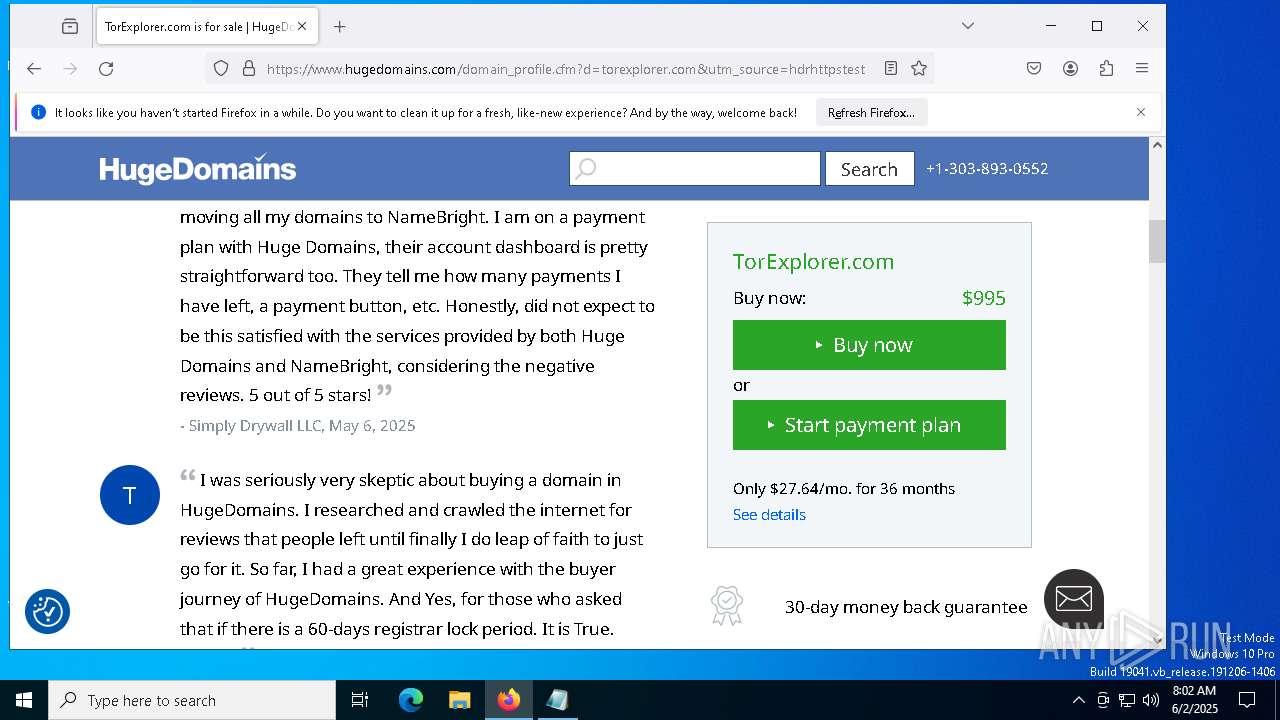
Task: Click the reviewer T avatar circle
Action: 130,495
